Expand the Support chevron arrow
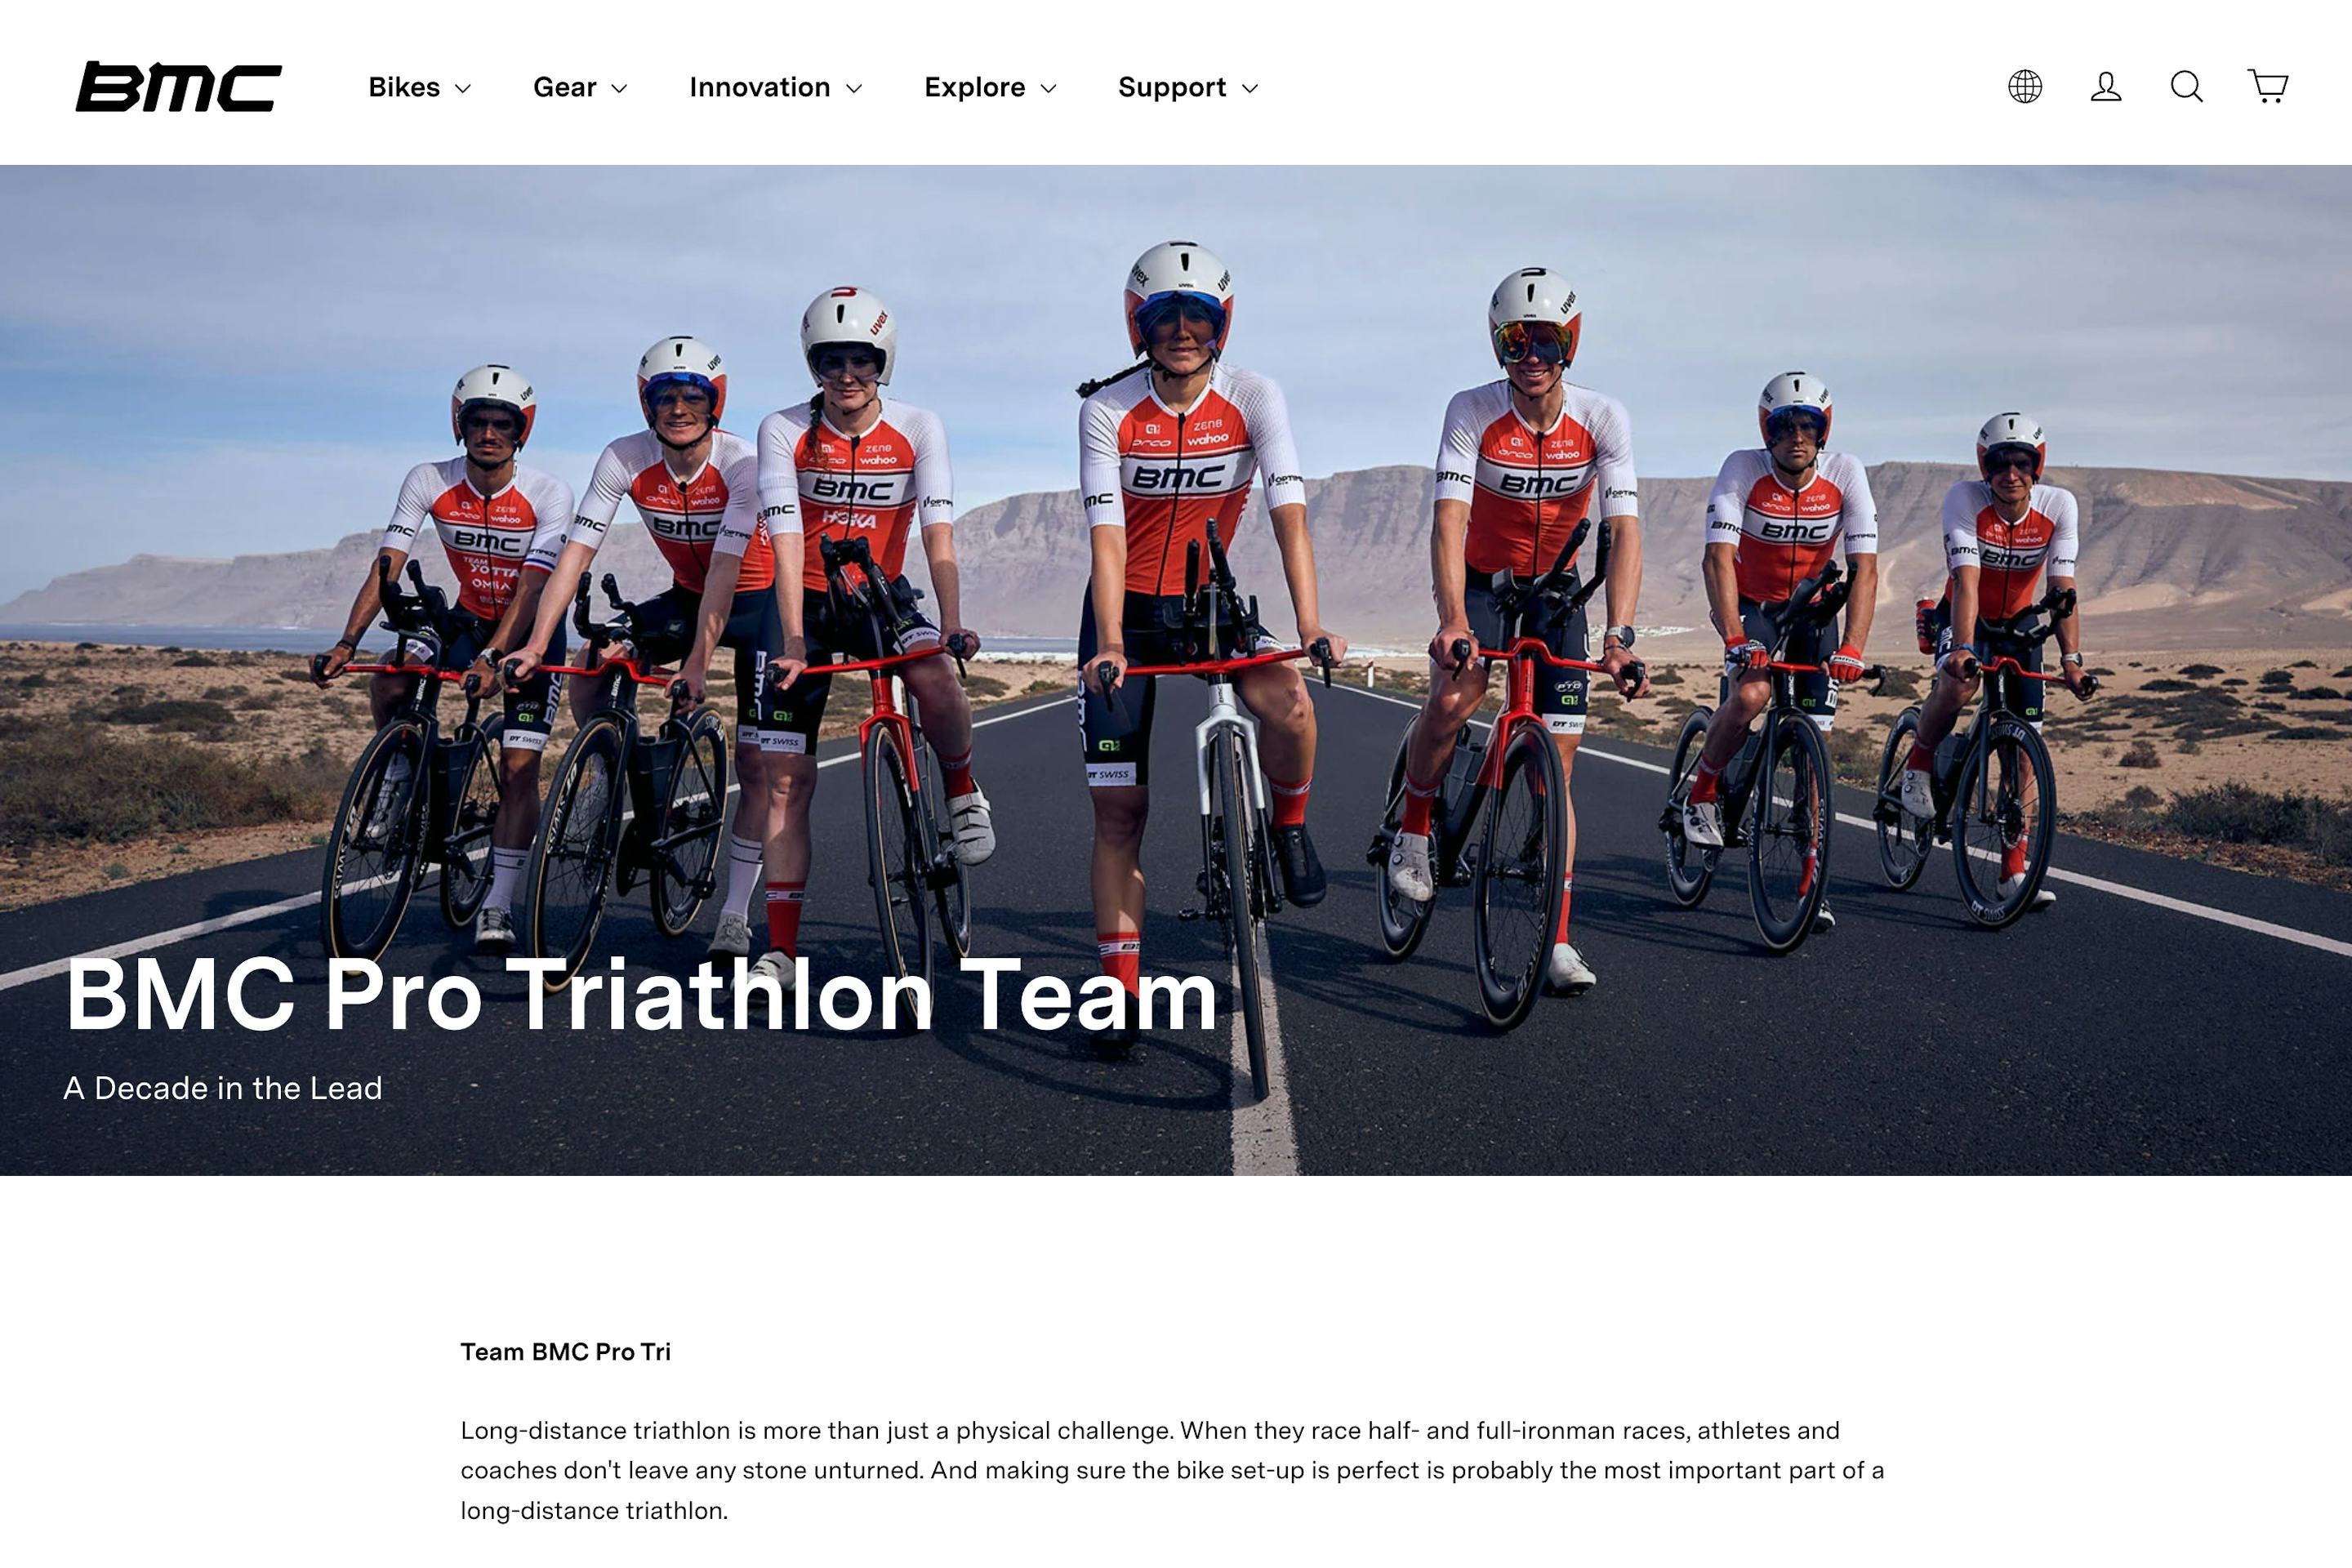This screenshot has width=2352, height=1568. [x=1250, y=89]
